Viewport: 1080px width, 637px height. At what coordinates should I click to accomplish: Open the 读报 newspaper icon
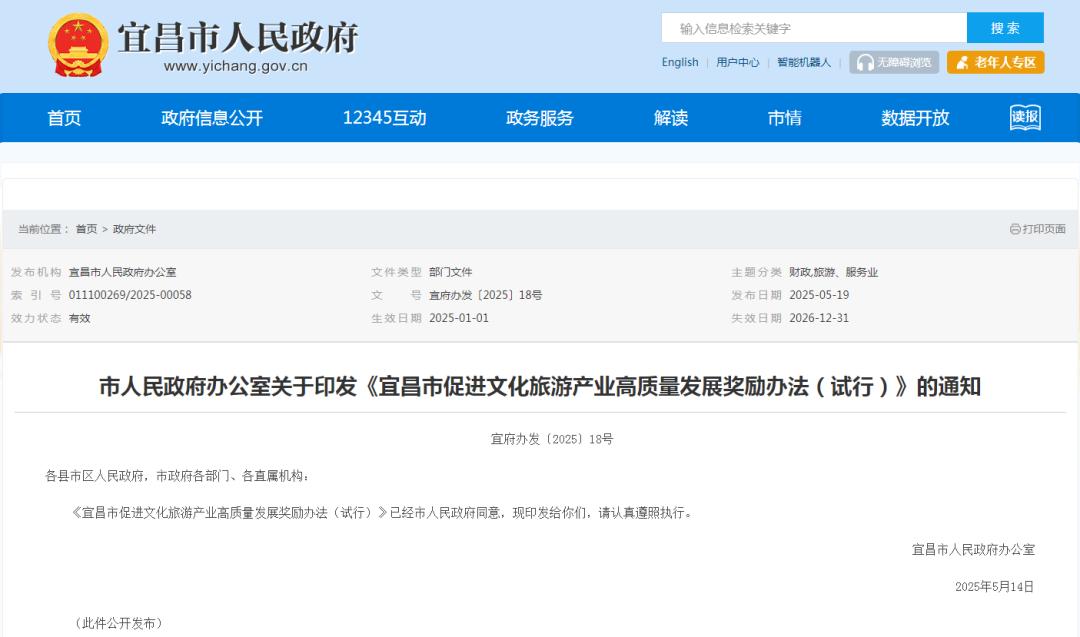1025,118
